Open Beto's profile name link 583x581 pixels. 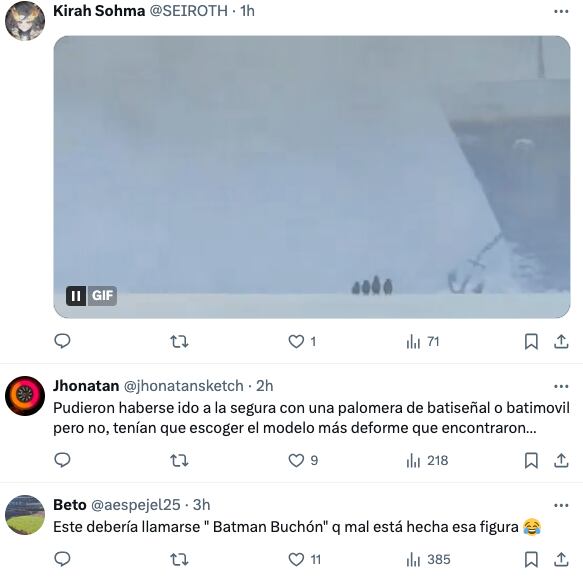tap(70, 505)
